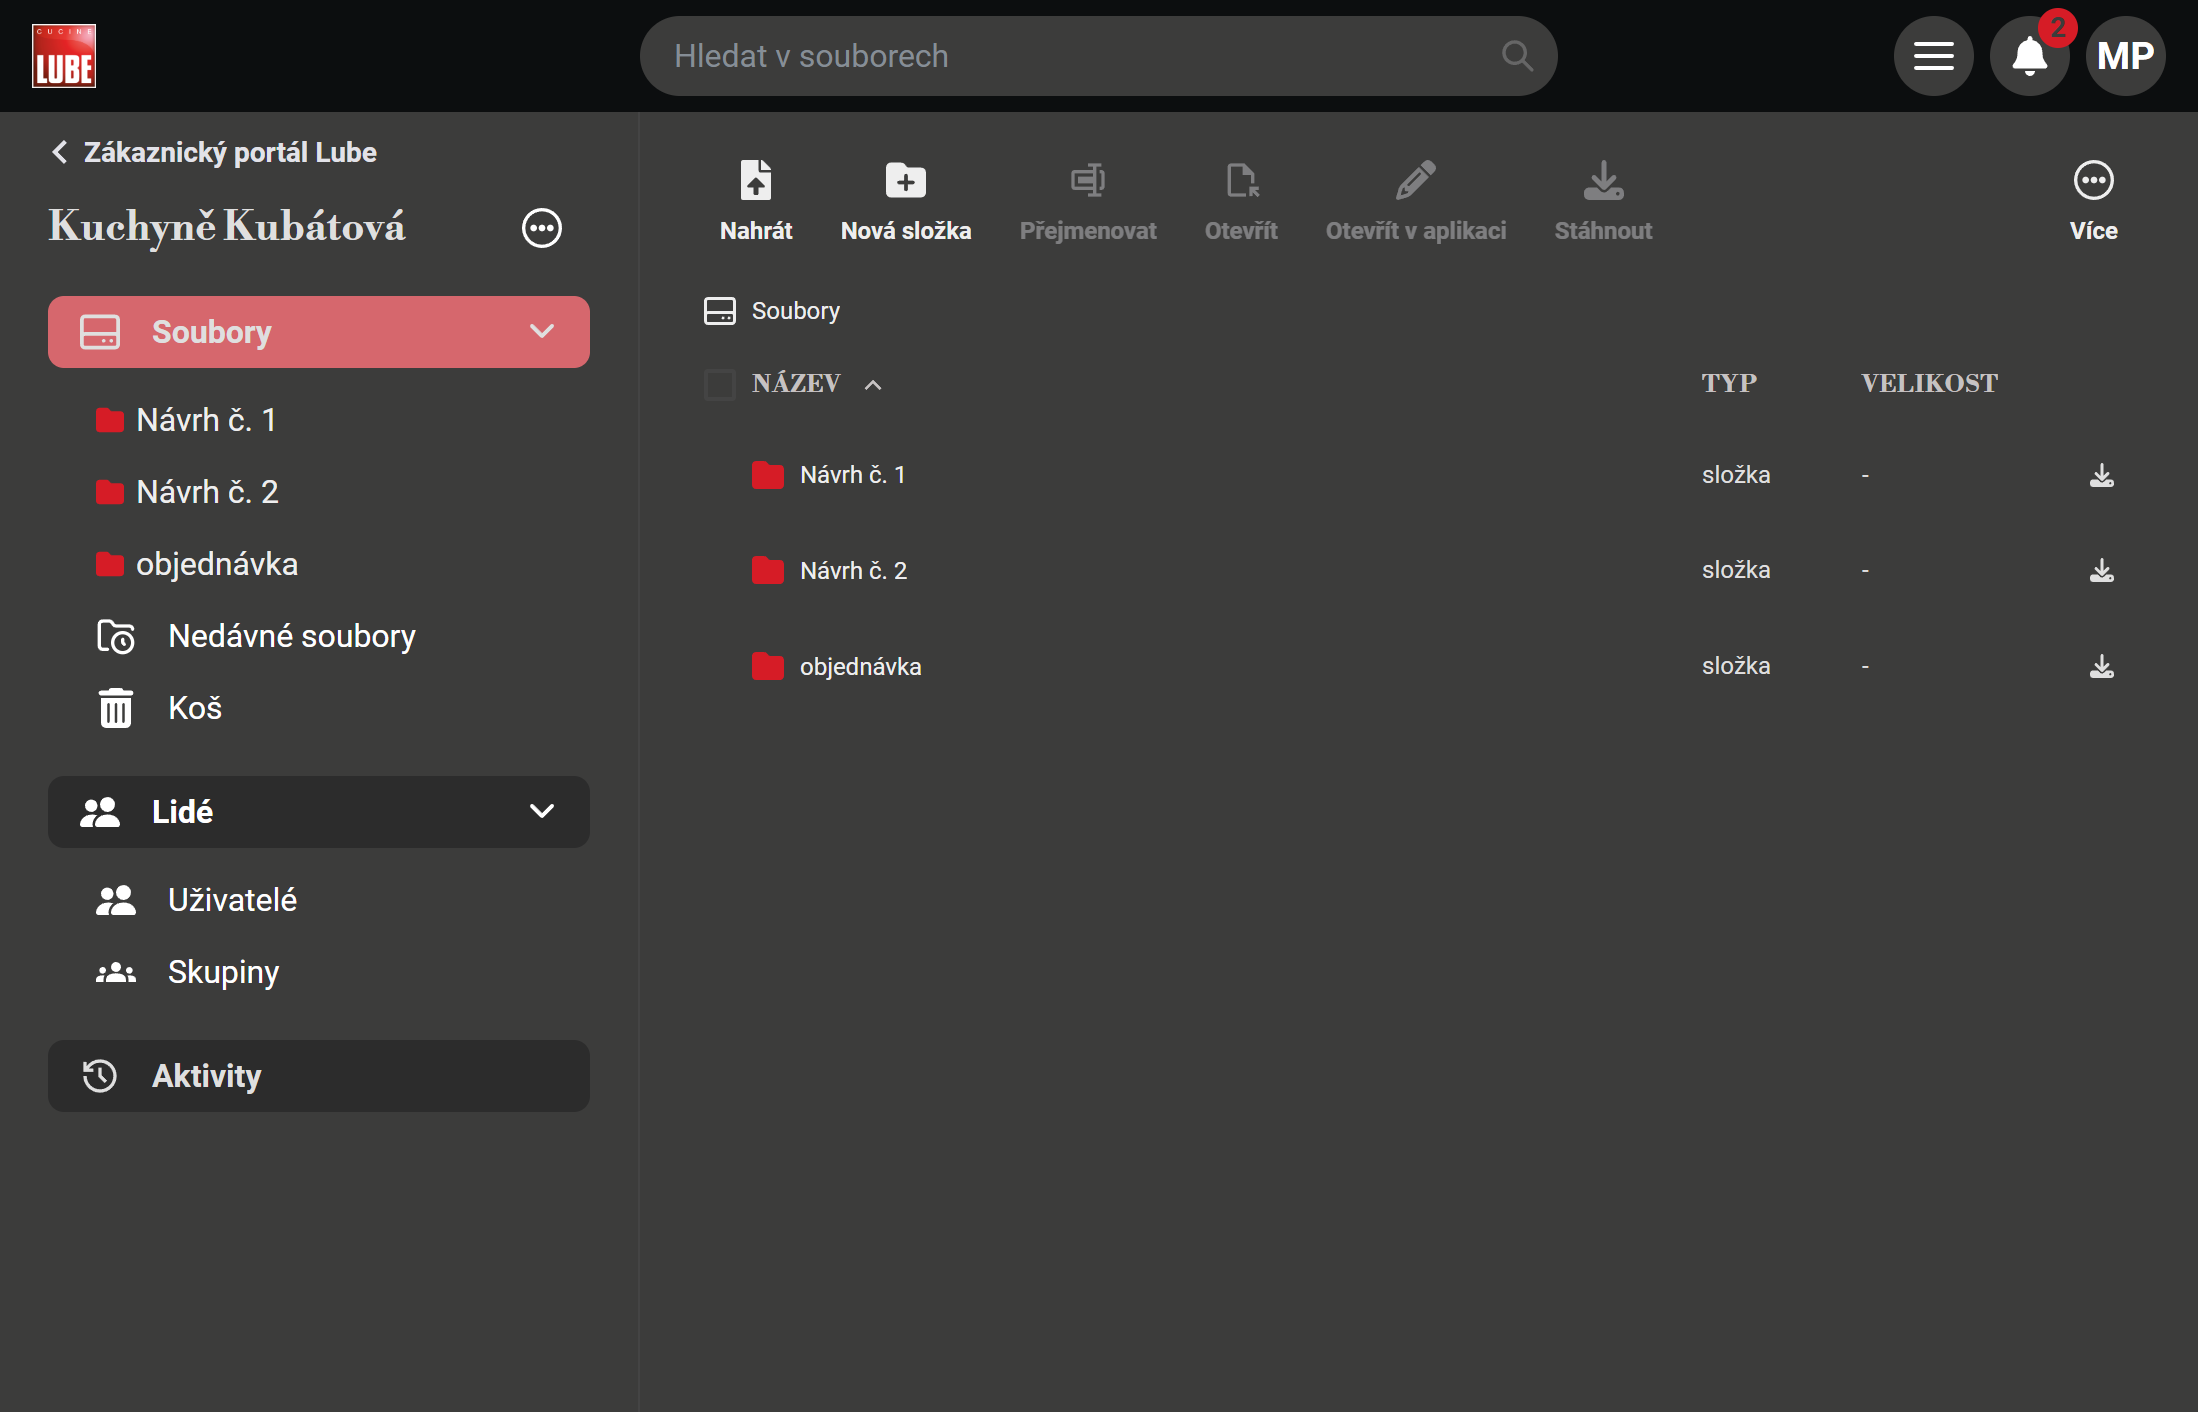The image size is (2198, 1412).
Task: Open the notifications bell
Action: coord(2029,56)
